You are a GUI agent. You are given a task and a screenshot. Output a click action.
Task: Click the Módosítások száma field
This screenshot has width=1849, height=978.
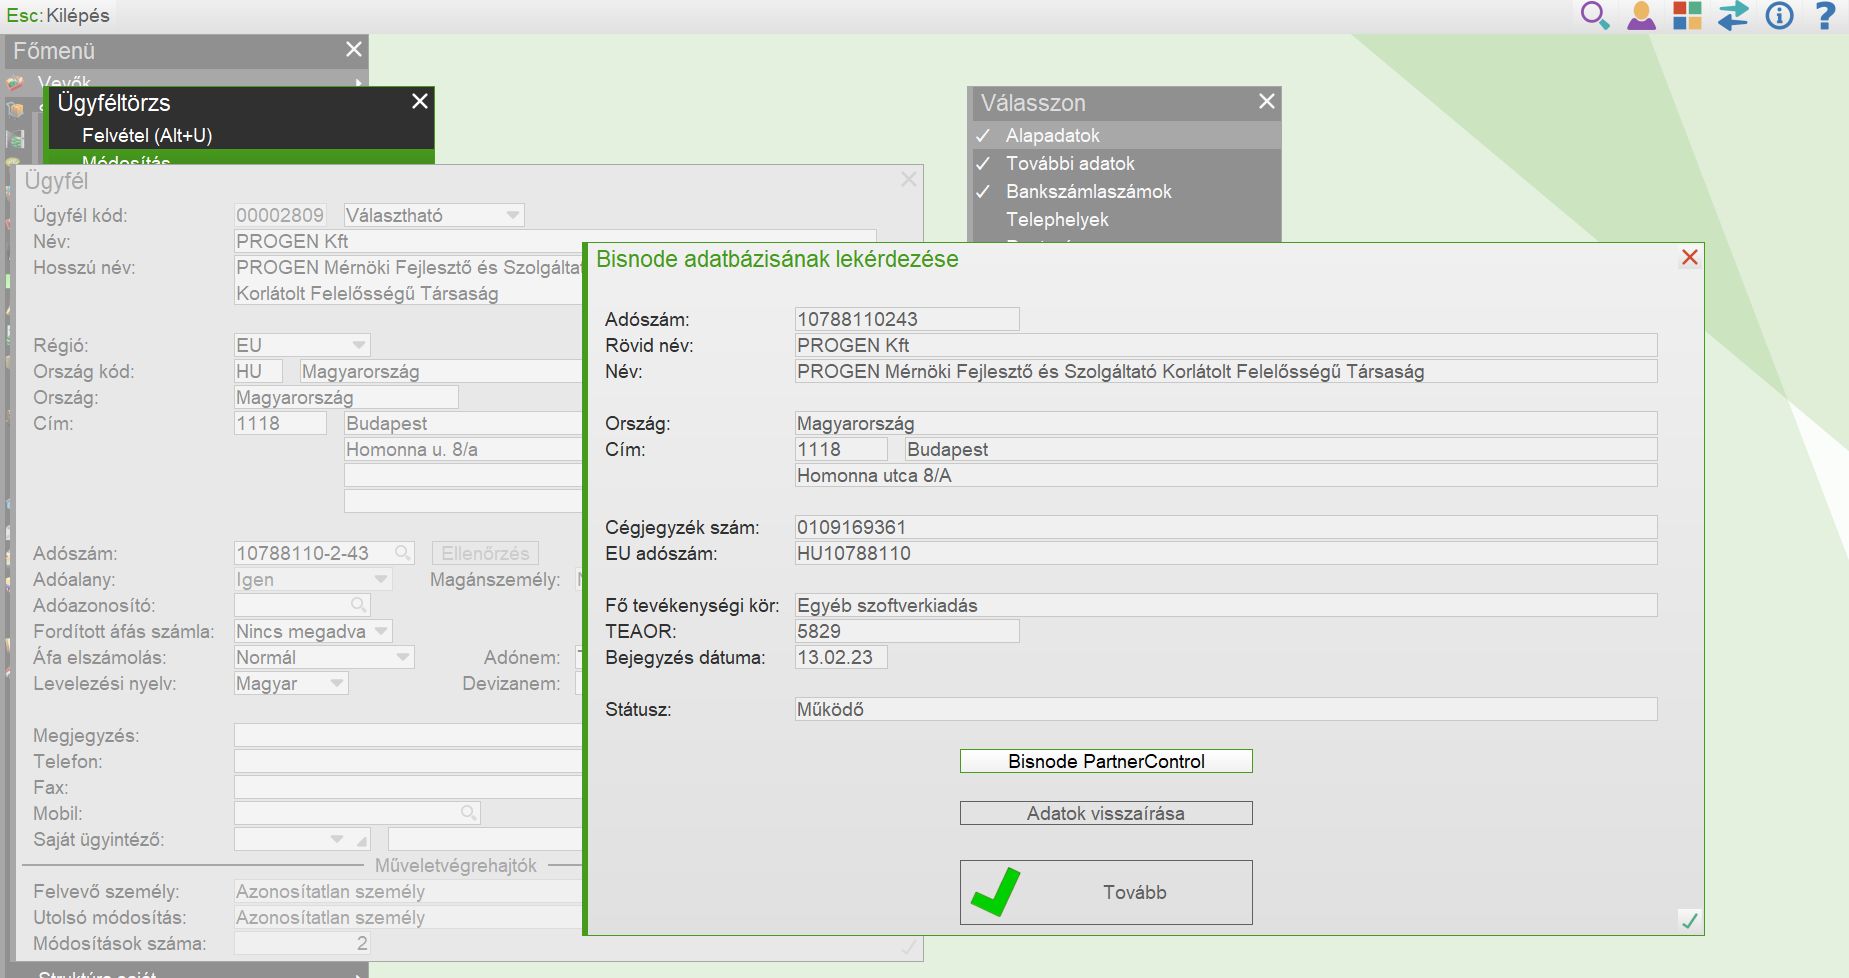(302, 943)
